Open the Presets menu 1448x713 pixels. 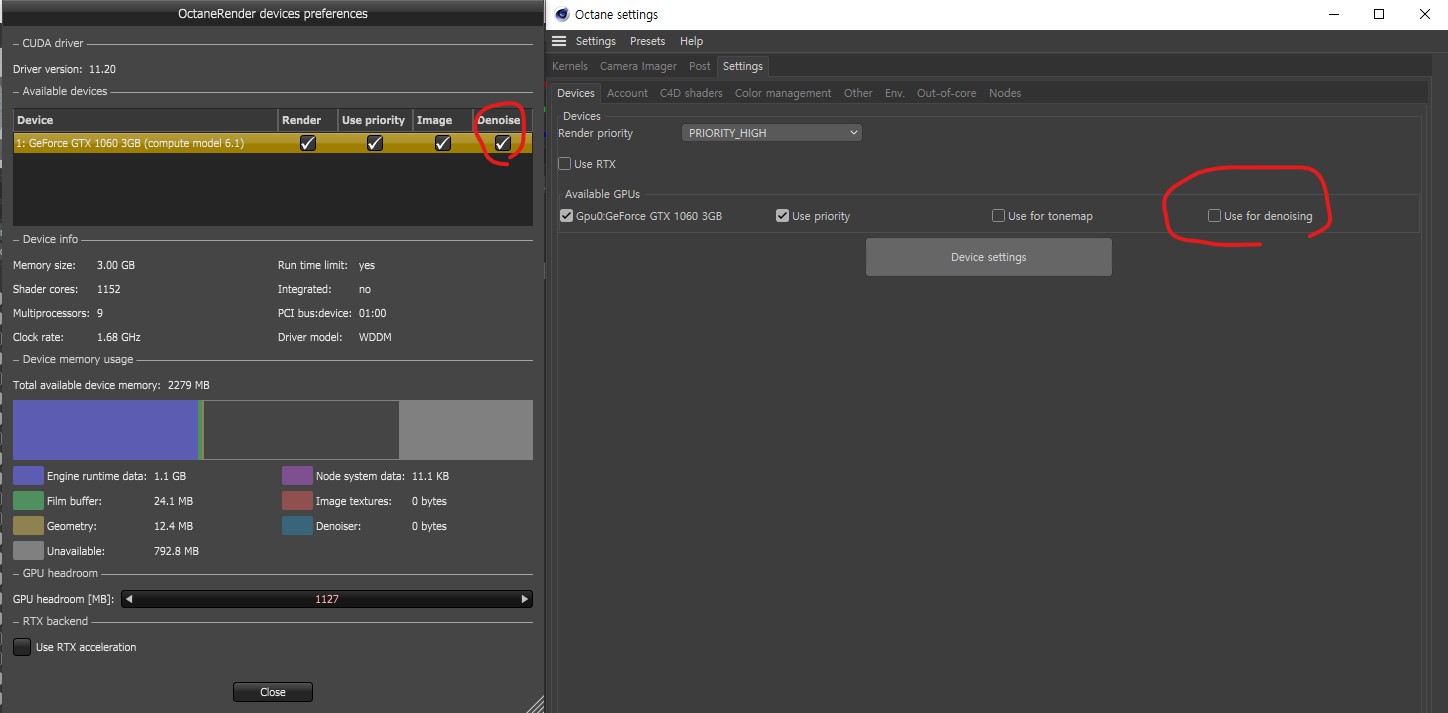[647, 41]
